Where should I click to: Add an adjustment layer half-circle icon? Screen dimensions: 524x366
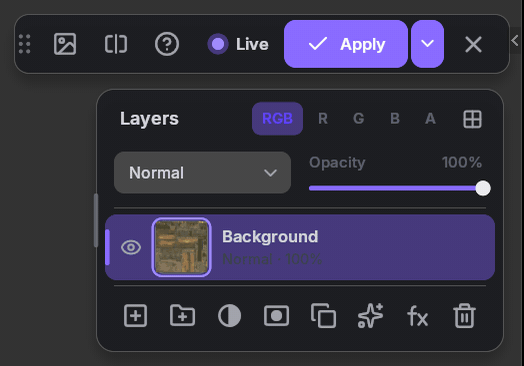[x=229, y=315]
